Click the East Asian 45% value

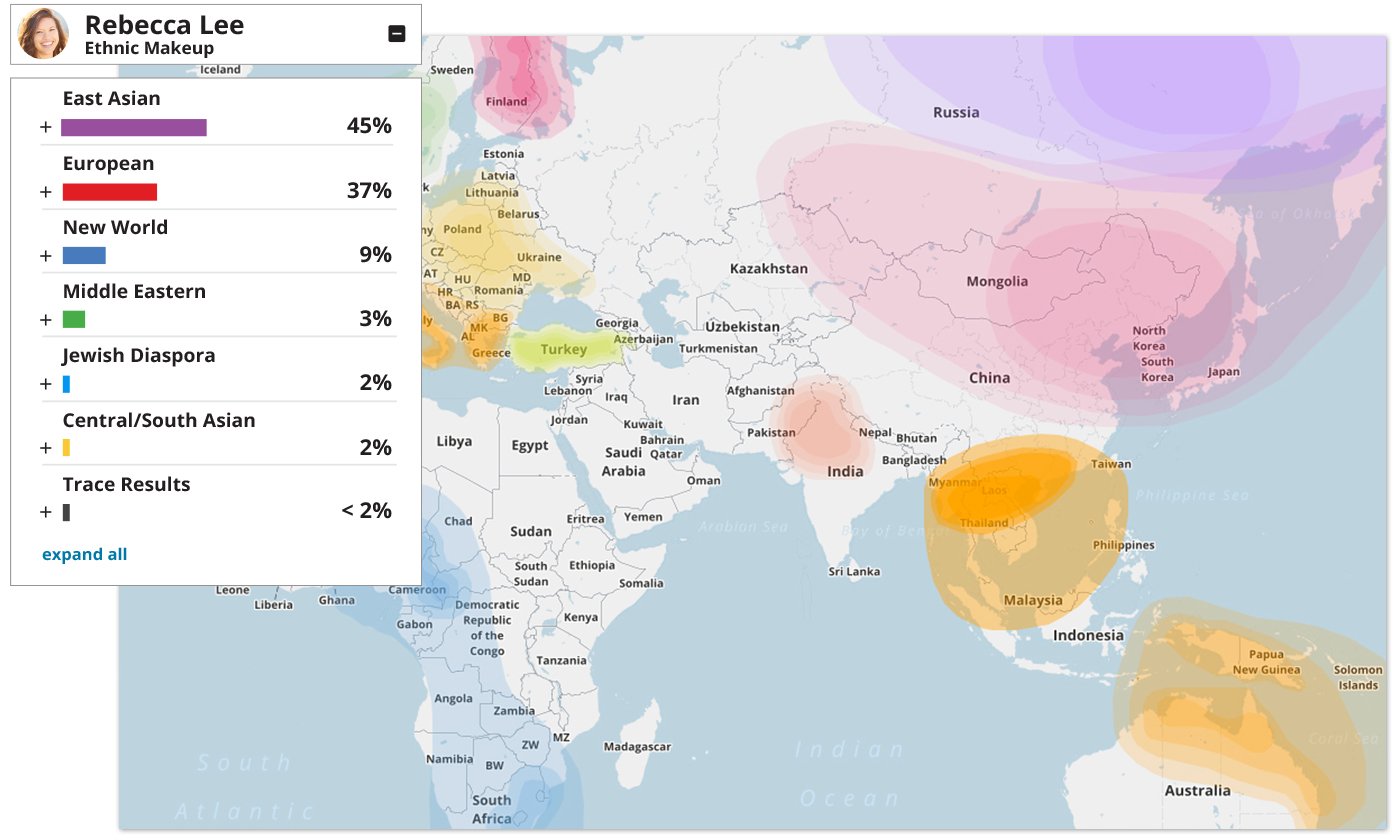[x=369, y=126]
